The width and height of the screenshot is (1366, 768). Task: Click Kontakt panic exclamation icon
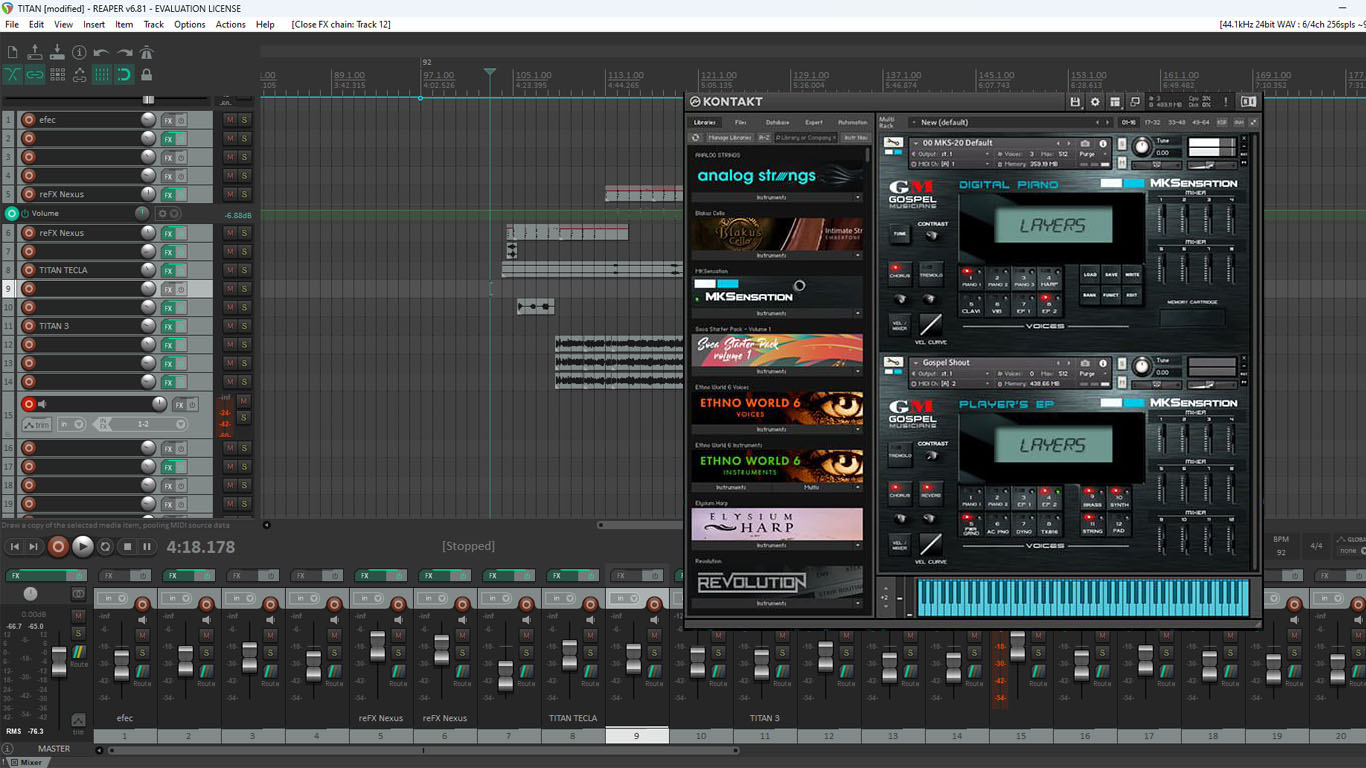coord(1227,101)
